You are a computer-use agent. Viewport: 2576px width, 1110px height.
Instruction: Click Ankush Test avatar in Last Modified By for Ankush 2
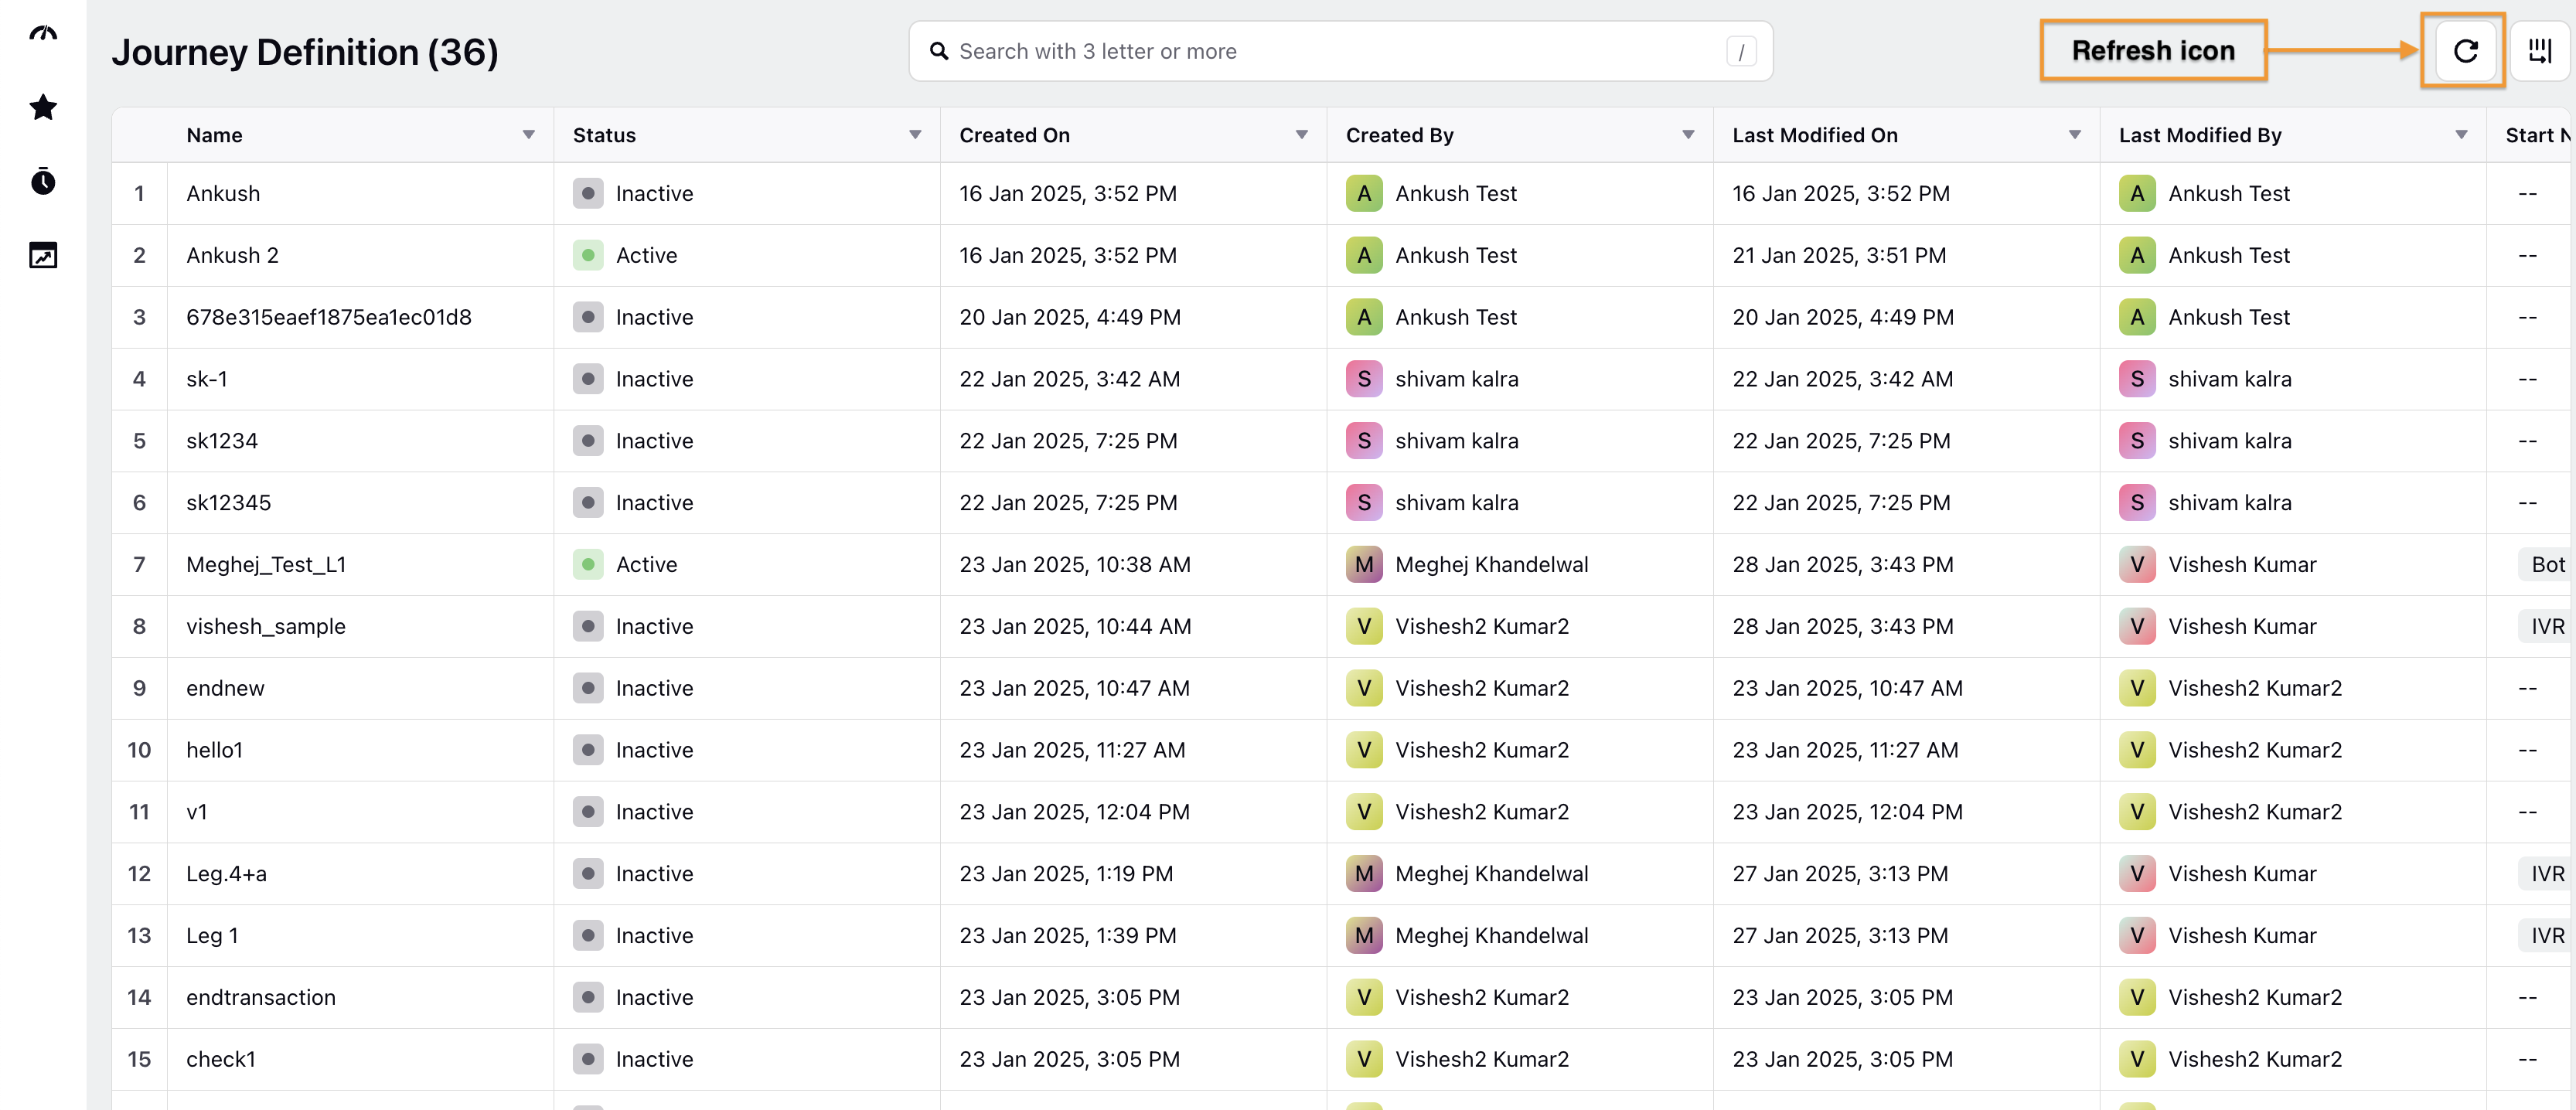(2136, 255)
